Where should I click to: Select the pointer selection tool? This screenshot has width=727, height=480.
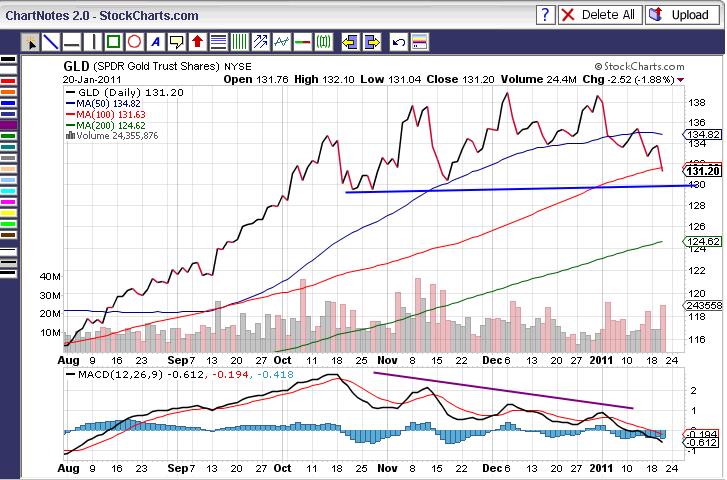click(31, 42)
